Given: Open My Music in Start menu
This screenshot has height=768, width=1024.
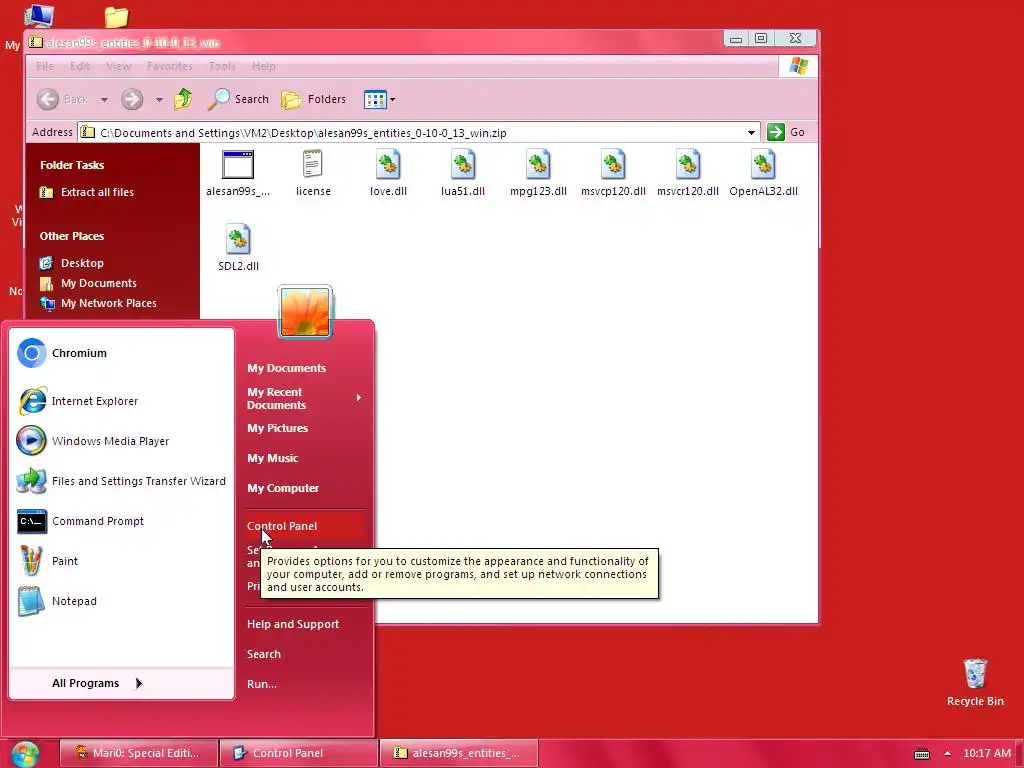Looking at the screenshot, I should point(272,458).
